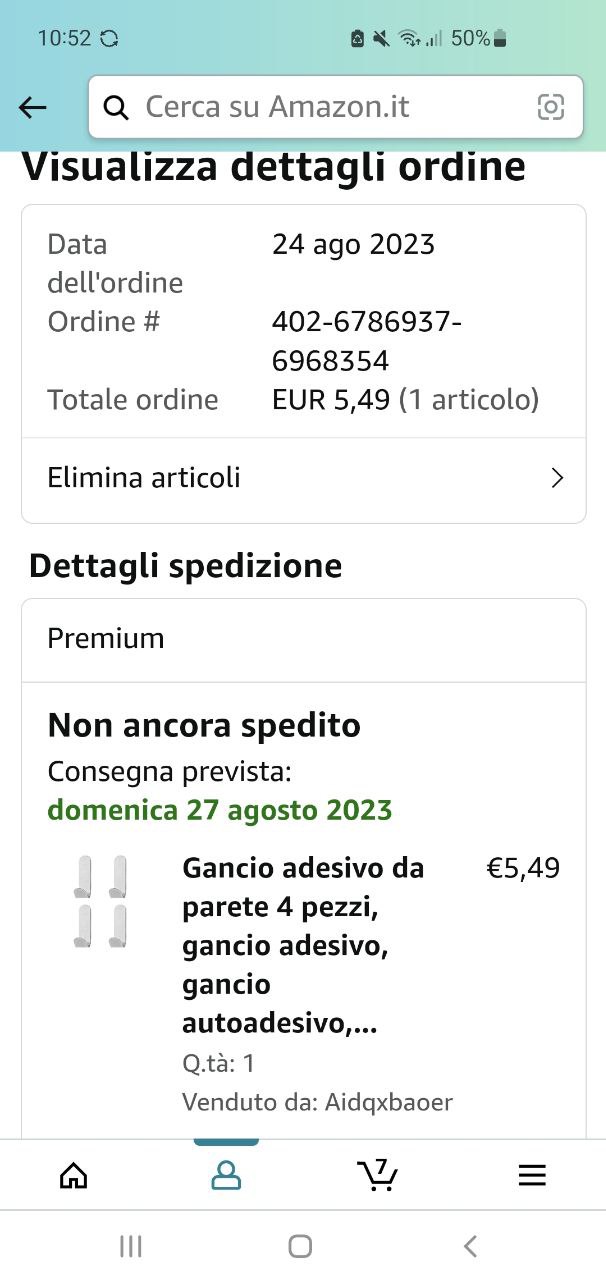Viewport: 606px width, 1280px height.
Task: Expand the Elimina articoli chevron
Action: coord(558,478)
